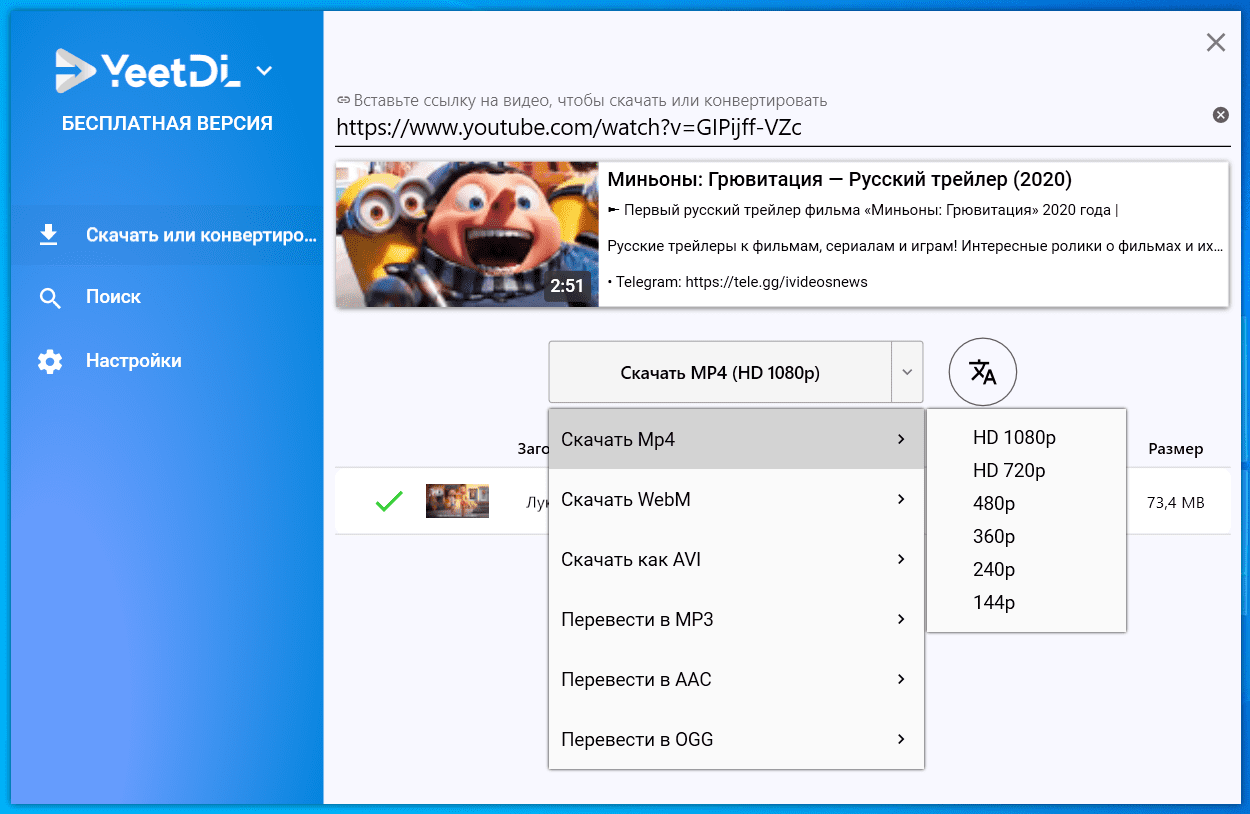Click БЕСПЛАТНАЯ ВЕРСИЯ label
The height and width of the screenshot is (814, 1250).
coord(167,124)
